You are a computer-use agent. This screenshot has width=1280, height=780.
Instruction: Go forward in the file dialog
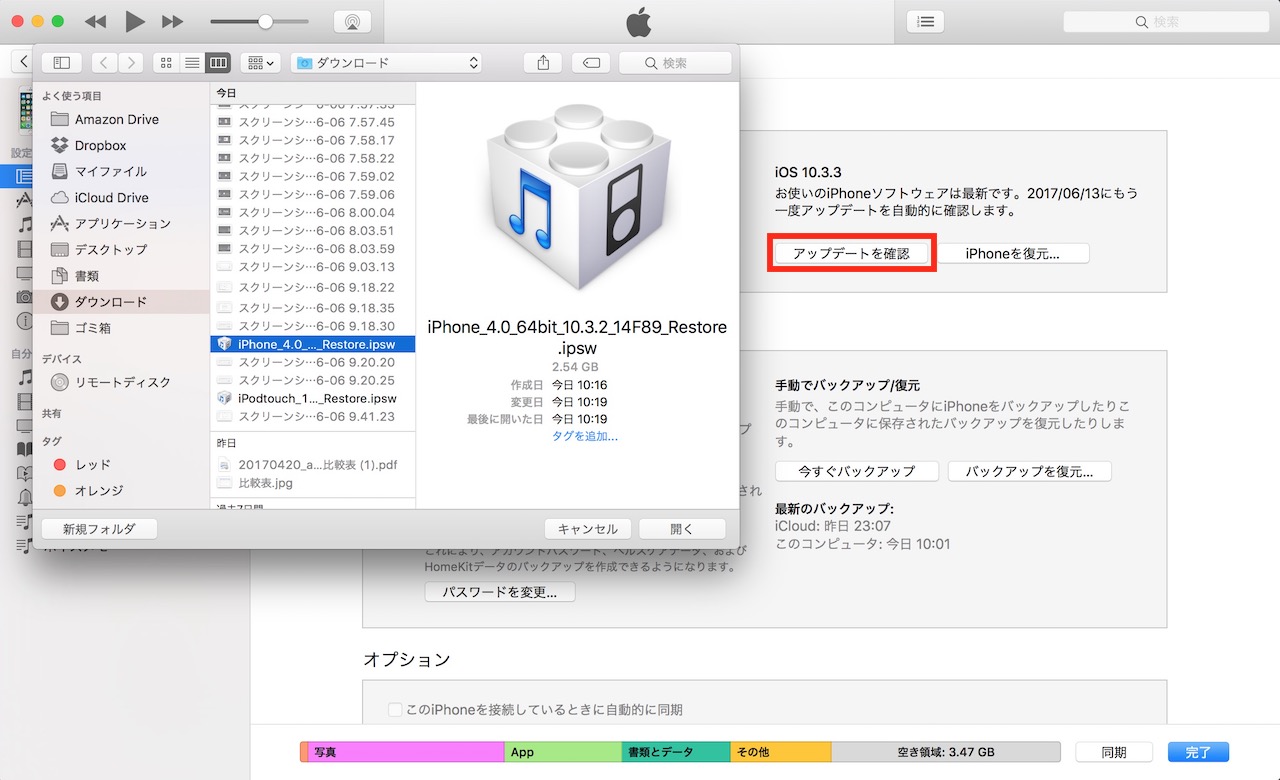tap(131, 62)
